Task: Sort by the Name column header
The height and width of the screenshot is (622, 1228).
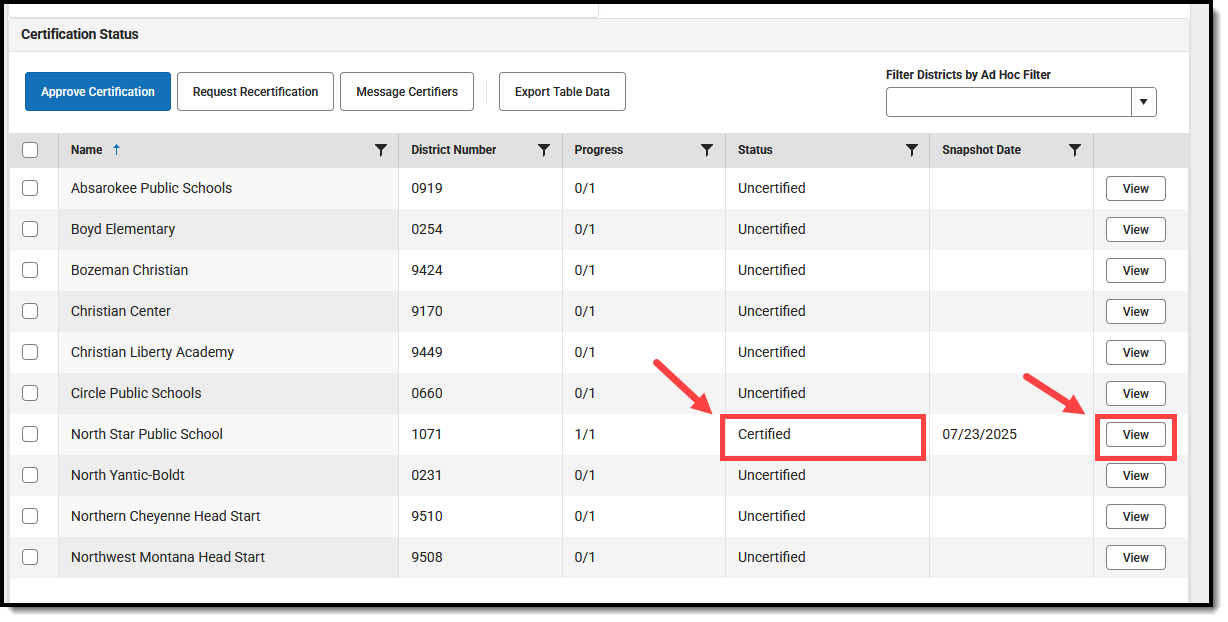Action: tap(87, 150)
